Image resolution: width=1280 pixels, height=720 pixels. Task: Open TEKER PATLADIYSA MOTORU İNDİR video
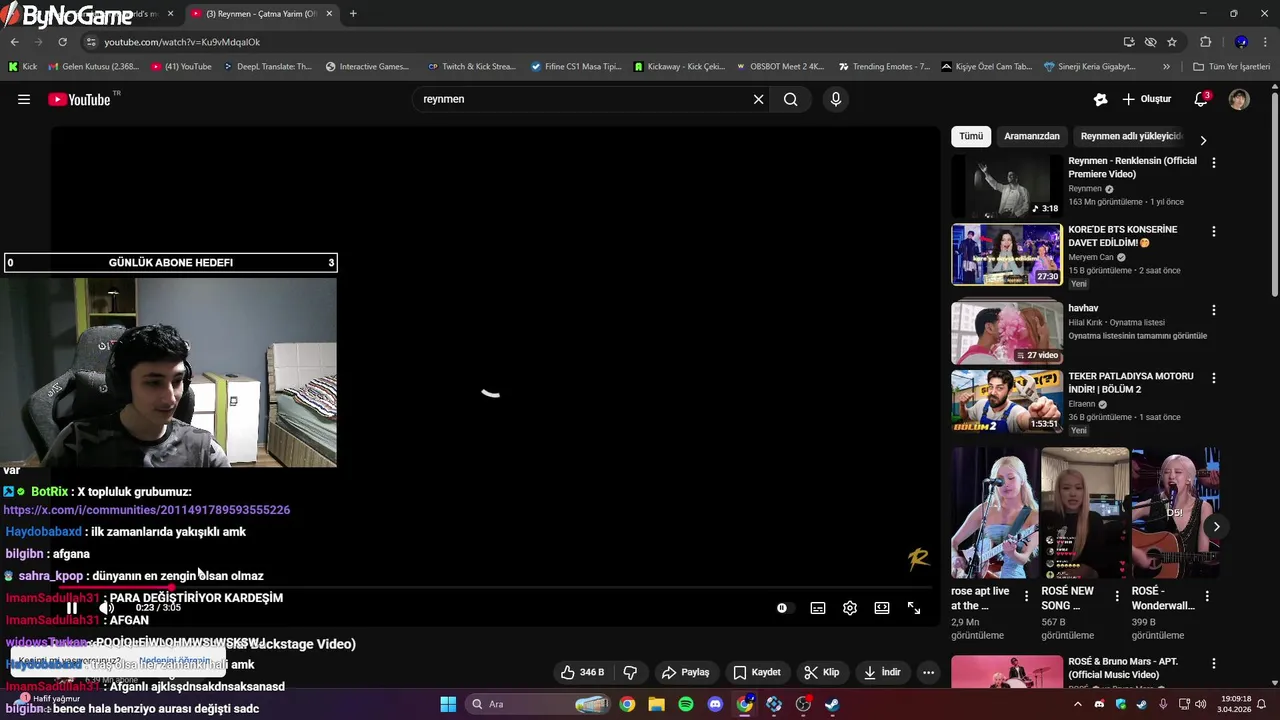tap(1007, 402)
